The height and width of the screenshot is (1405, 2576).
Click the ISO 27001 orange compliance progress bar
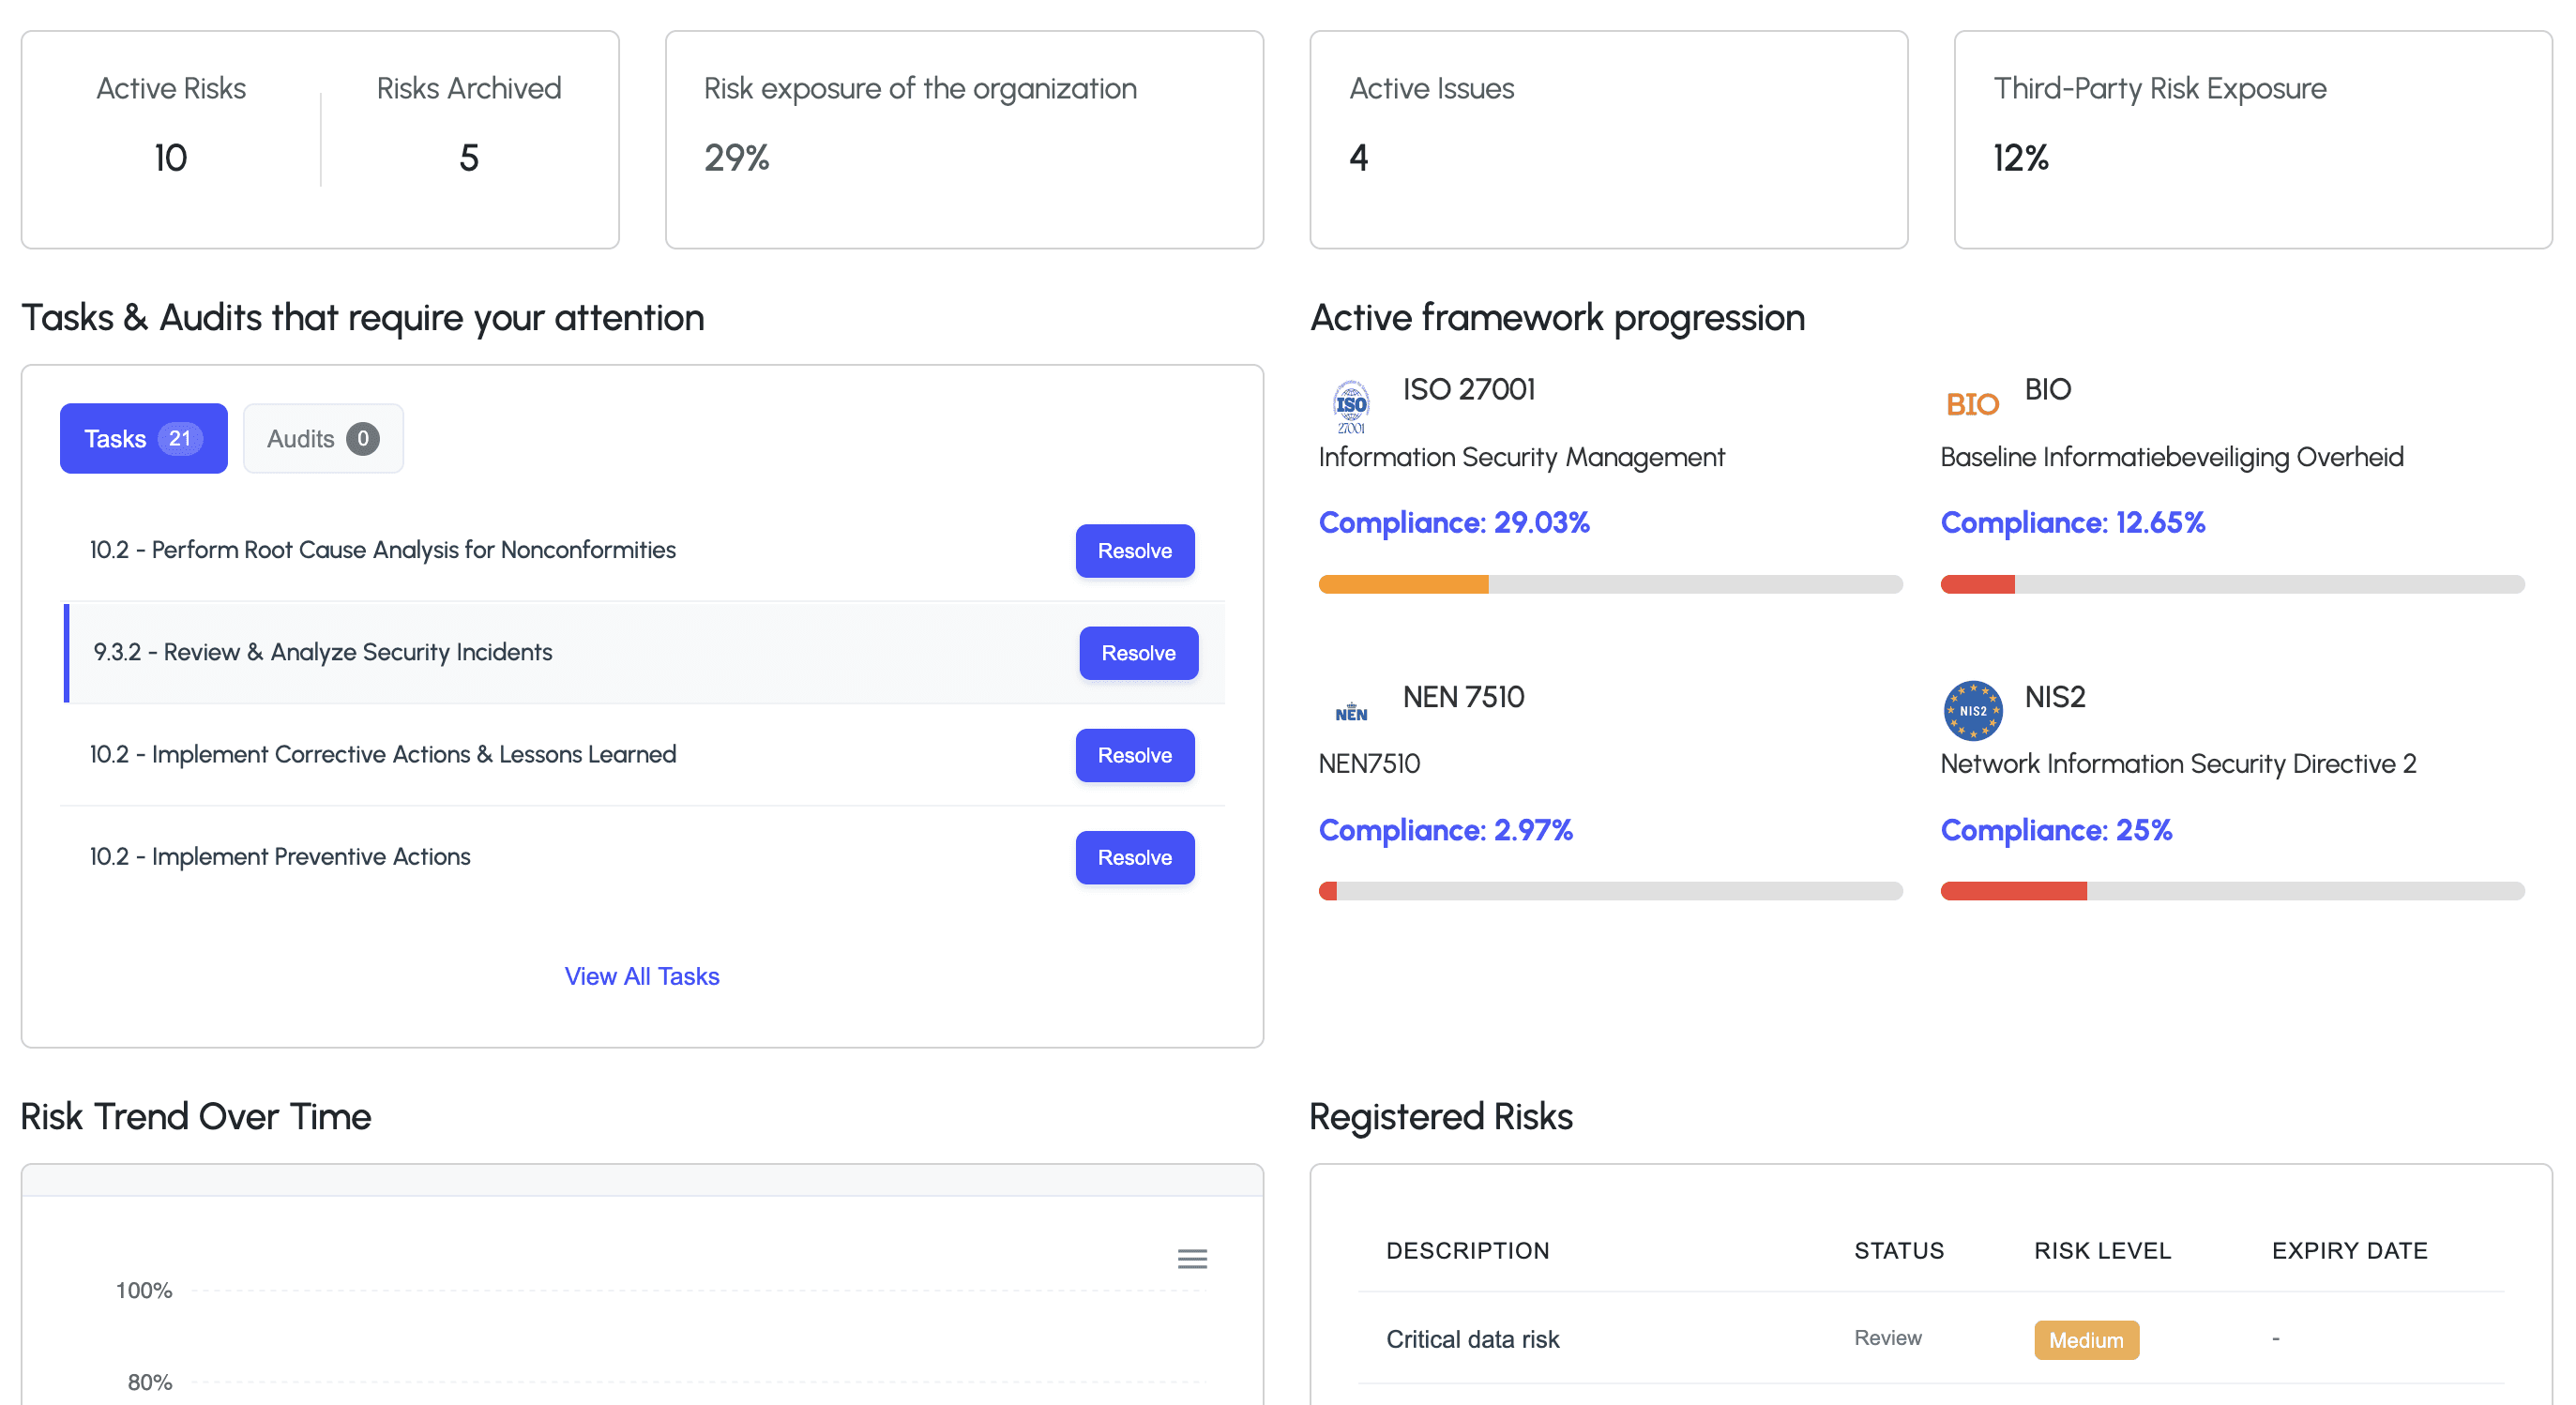point(1403,585)
